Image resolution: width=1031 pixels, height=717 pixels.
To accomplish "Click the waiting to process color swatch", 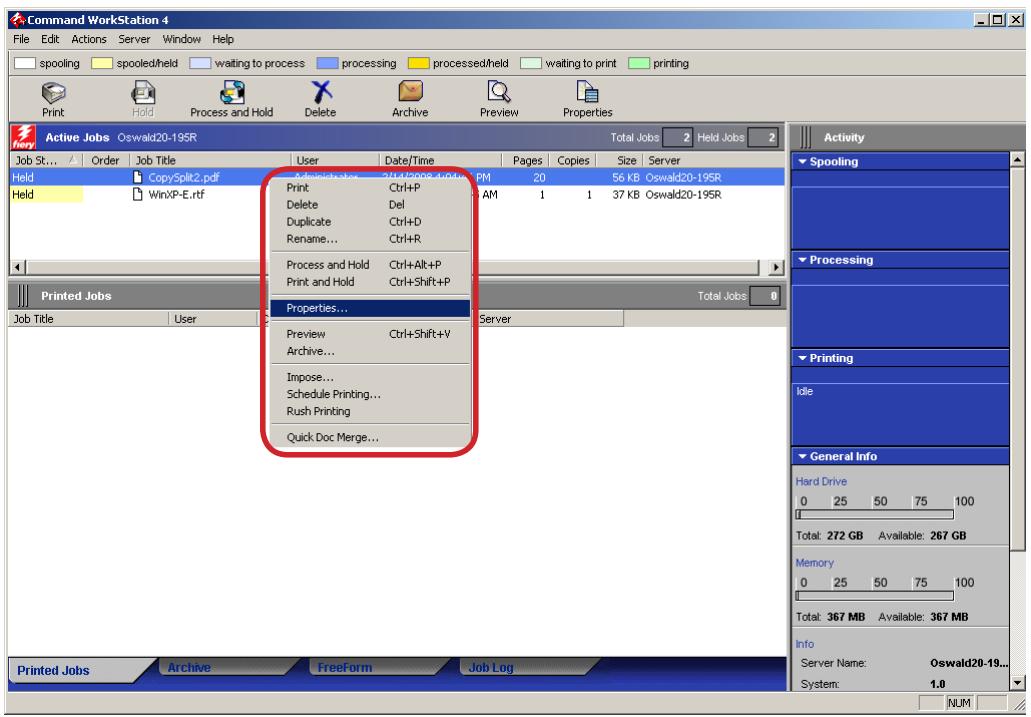I will 200,63.
